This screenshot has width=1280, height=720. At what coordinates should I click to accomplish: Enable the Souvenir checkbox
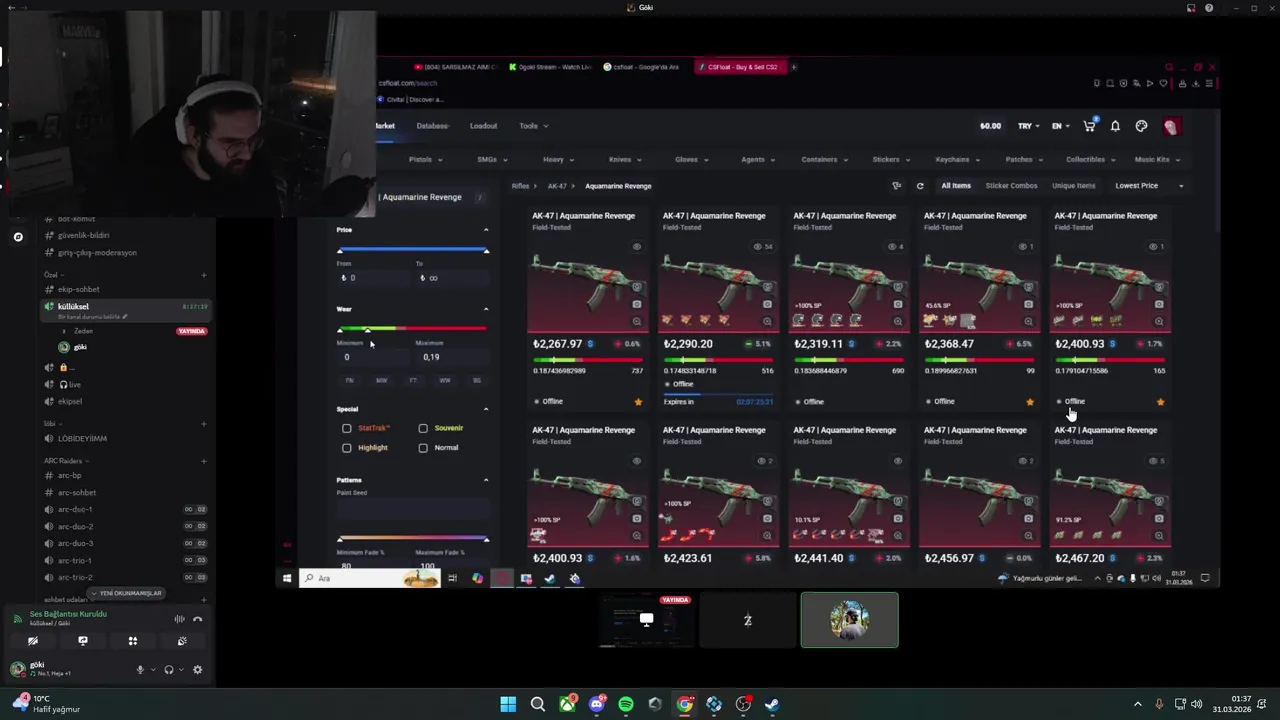point(423,428)
